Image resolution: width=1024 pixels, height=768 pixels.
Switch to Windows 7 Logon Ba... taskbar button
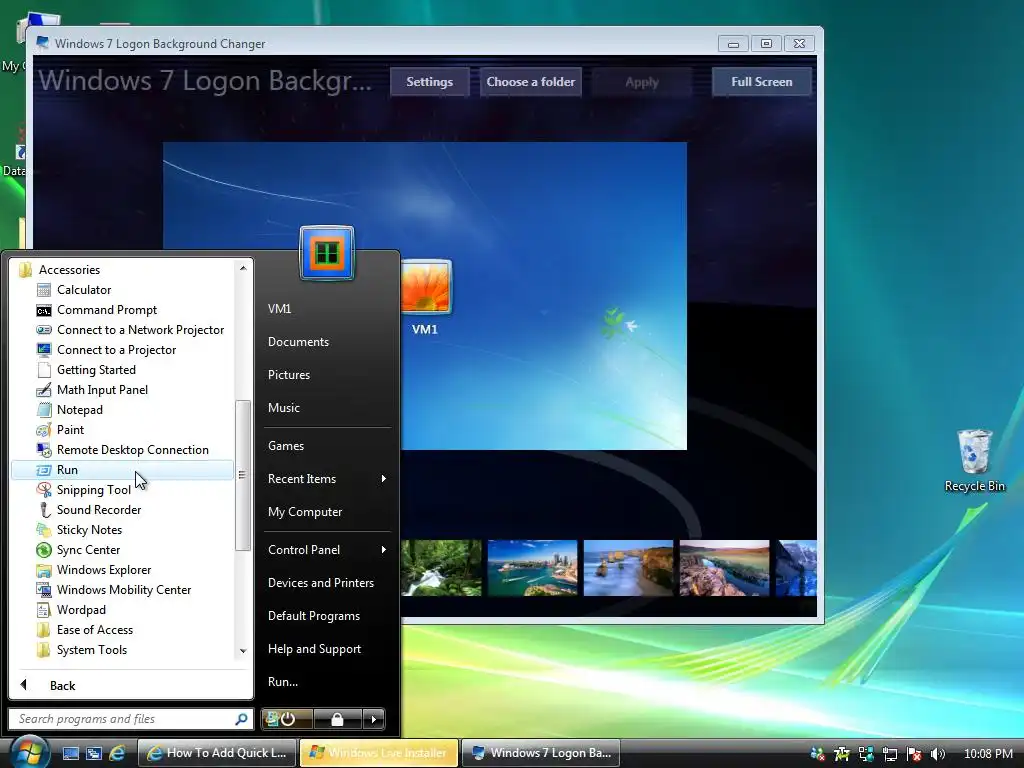coord(541,753)
